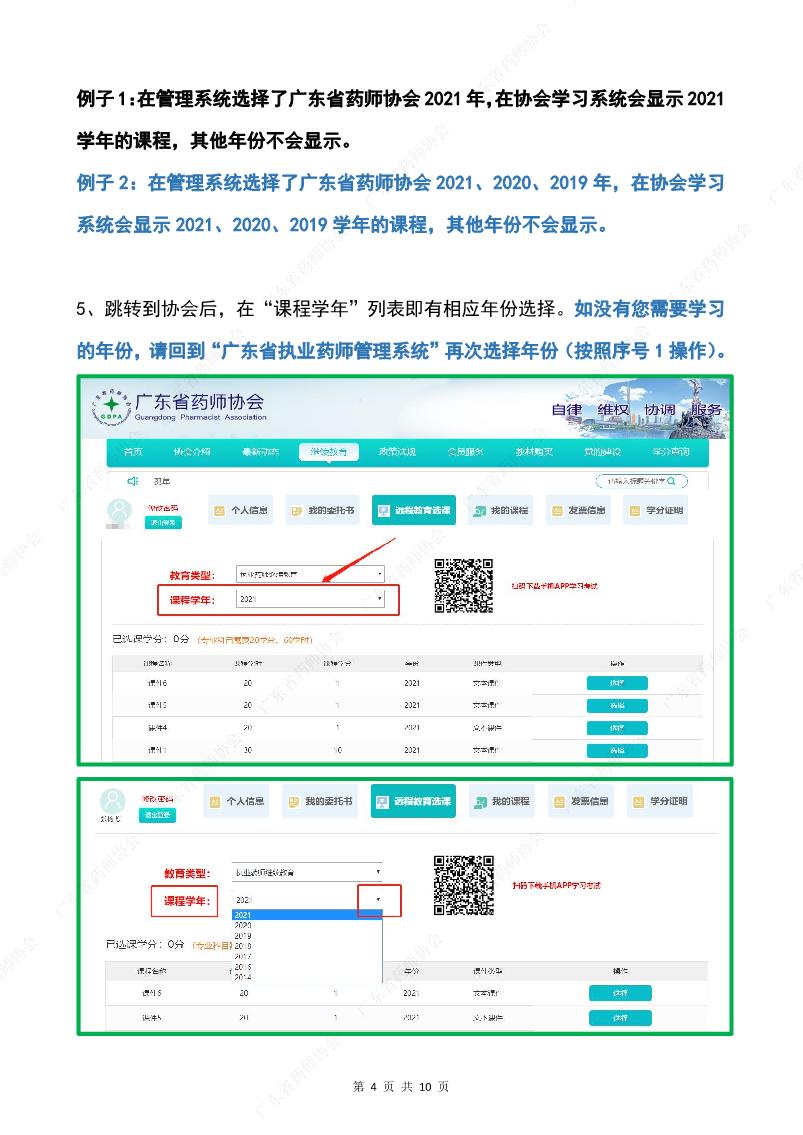Click red 扫码下载手机APP text beside the open year list
803x1135 pixels.
556,885
